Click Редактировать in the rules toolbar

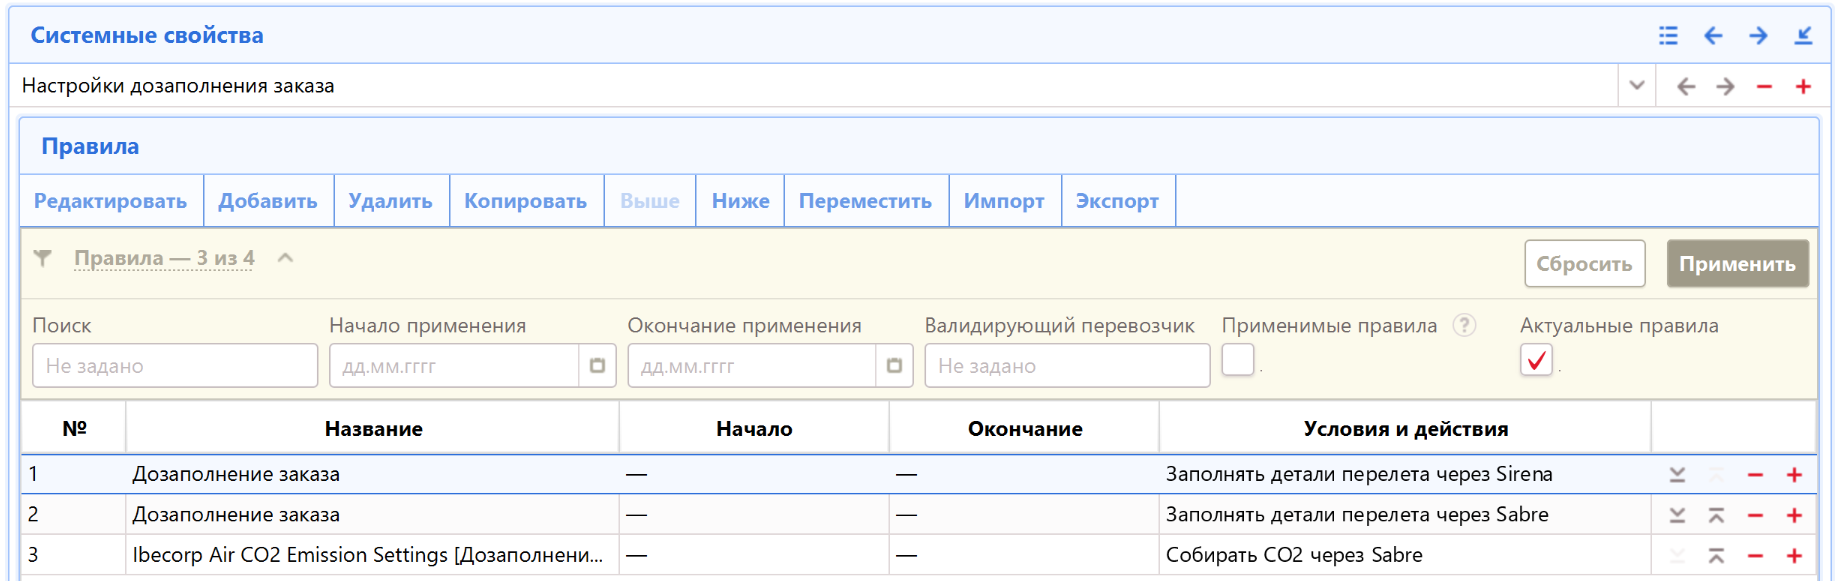(x=111, y=201)
